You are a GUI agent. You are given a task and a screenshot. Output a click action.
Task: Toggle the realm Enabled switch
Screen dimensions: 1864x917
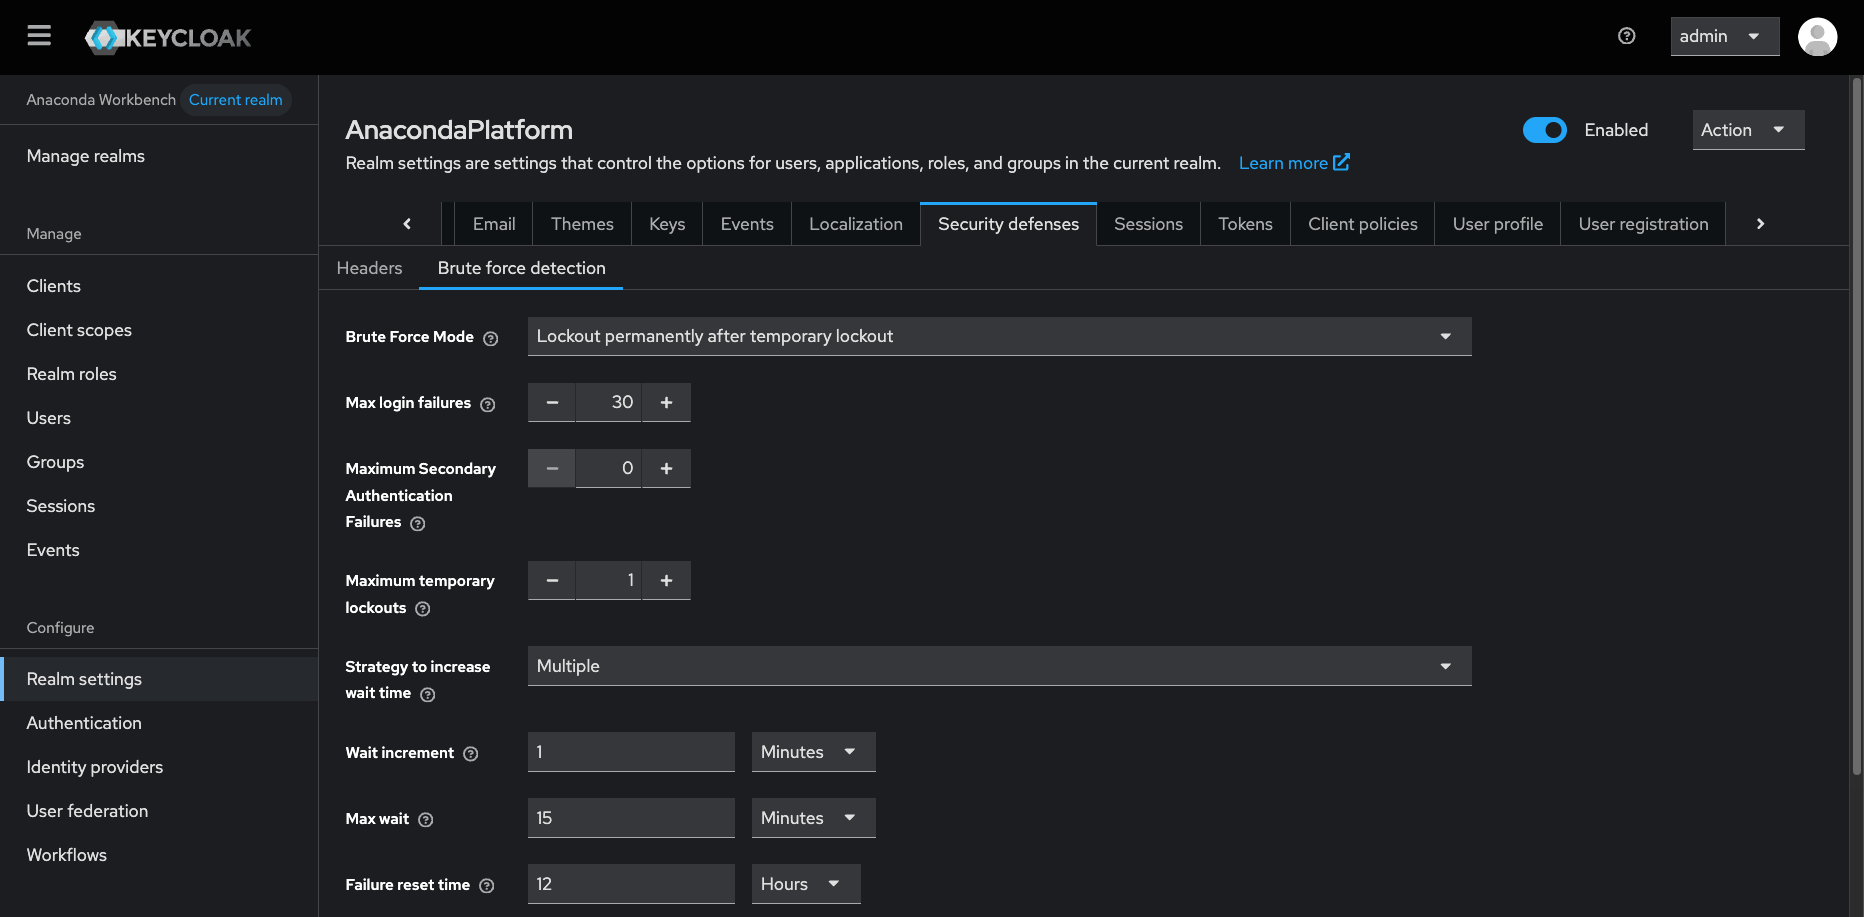pos(1545,130)
